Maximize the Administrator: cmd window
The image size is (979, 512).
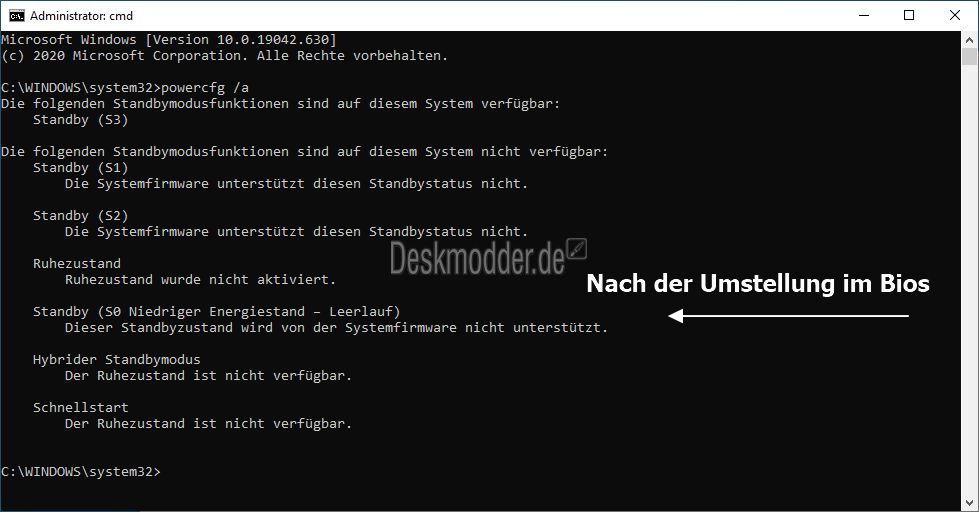909,16
